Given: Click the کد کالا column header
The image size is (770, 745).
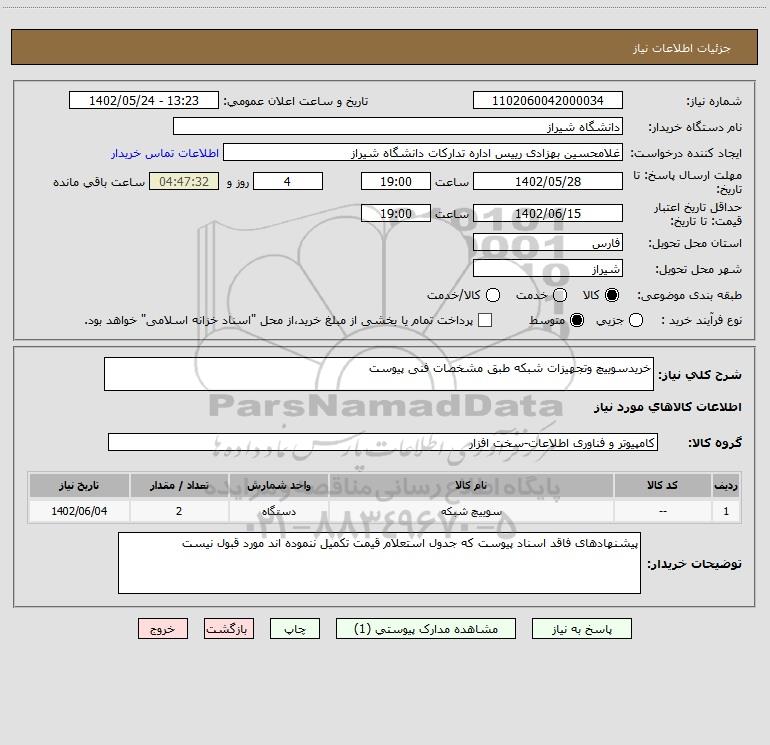Looking at the screenshot, I should [x=662, y=485].
